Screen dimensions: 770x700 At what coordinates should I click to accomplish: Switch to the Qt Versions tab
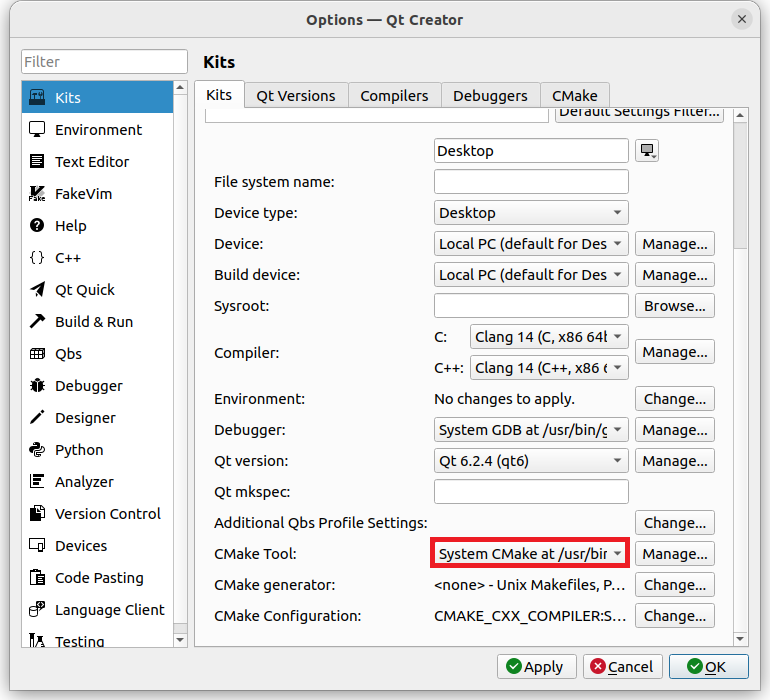point(296,95)
